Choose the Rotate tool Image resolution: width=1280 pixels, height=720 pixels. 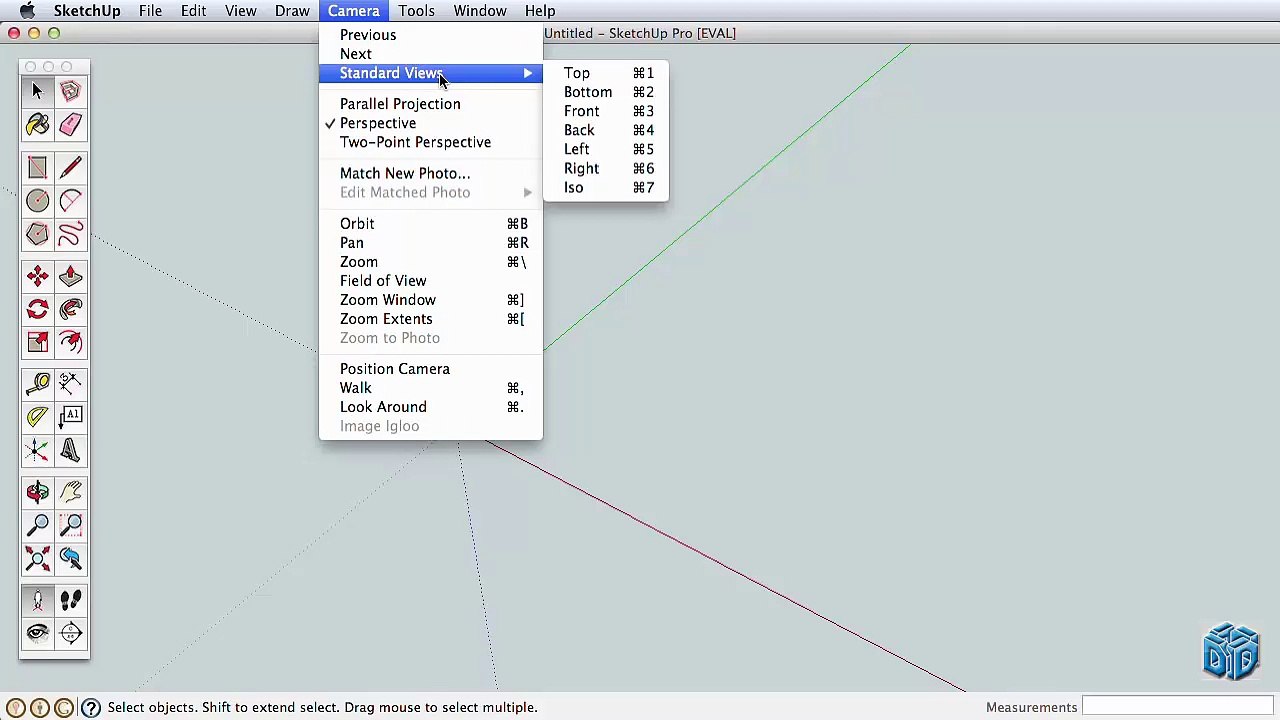(37, 310)
